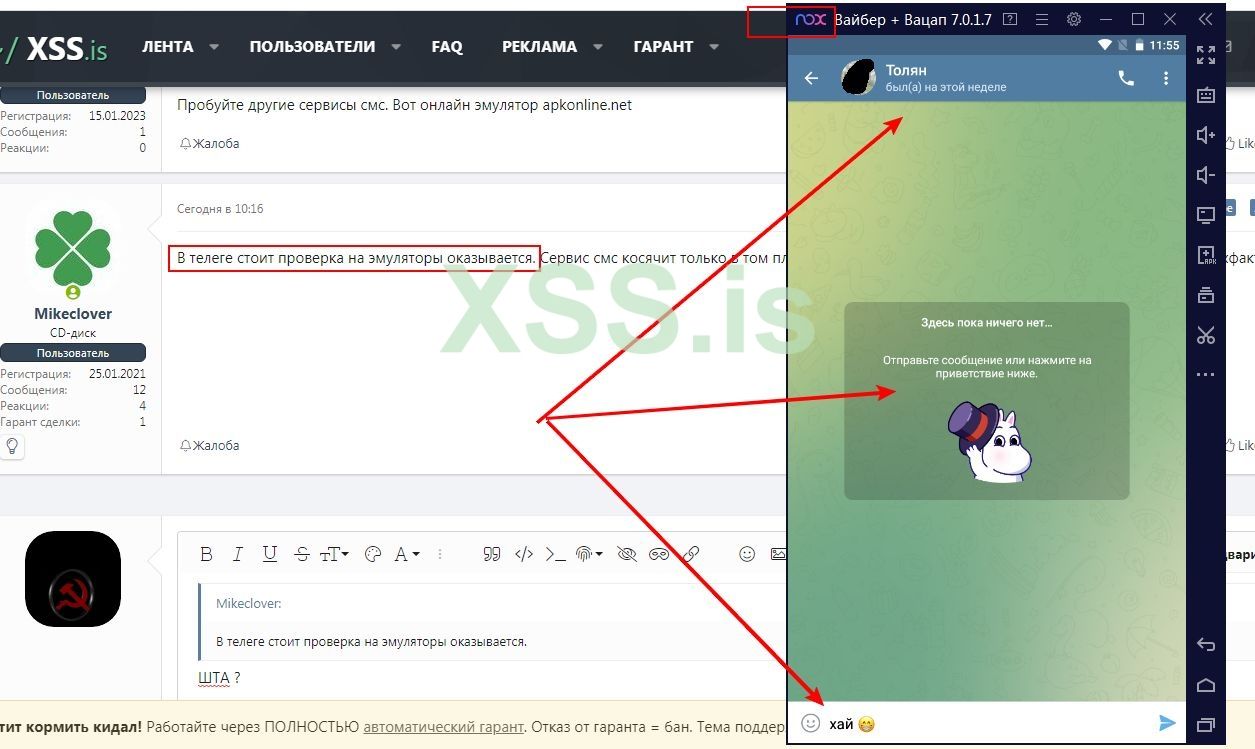
Task: Insert hidden content with crossed-eye icon
Action: point(627,554)
